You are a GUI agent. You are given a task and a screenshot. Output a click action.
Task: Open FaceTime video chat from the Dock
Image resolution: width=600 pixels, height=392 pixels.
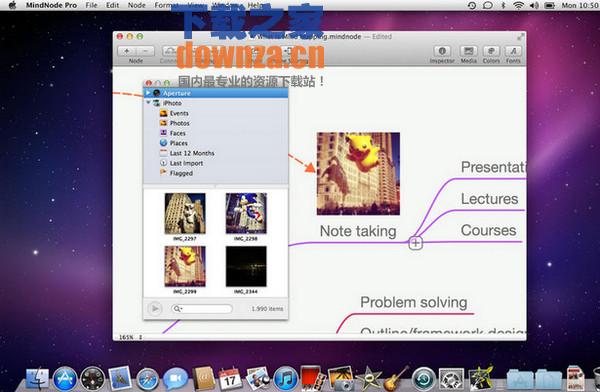pos(175,378)
